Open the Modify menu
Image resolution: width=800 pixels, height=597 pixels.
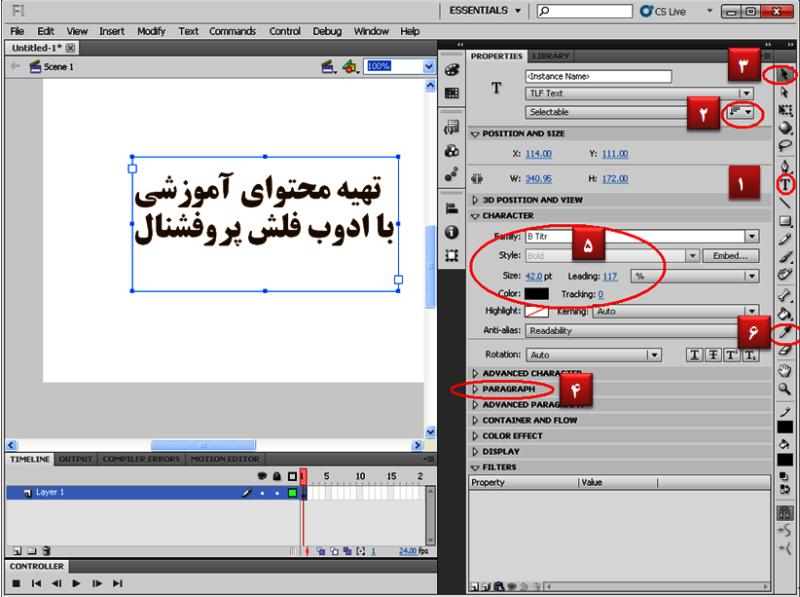[151, 32]
